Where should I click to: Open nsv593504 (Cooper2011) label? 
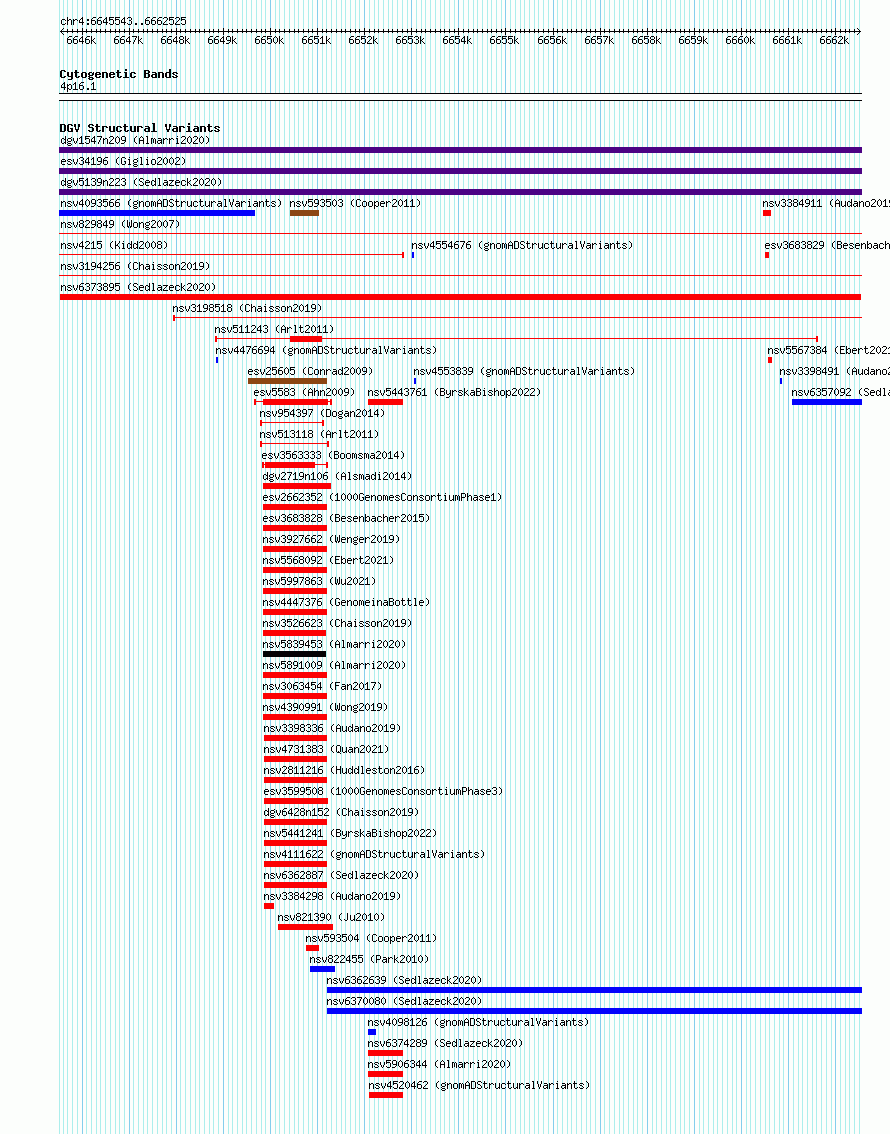[x=372, y=937]
